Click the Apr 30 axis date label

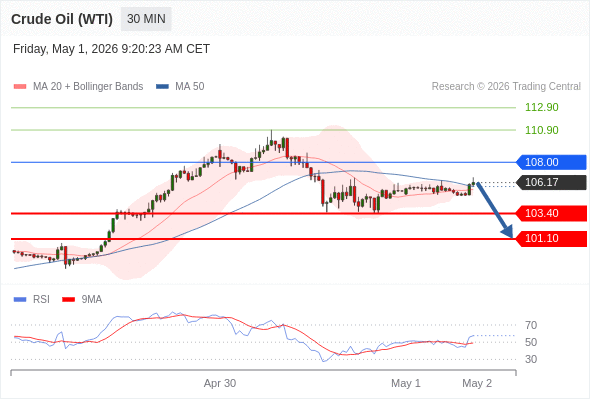220,383
